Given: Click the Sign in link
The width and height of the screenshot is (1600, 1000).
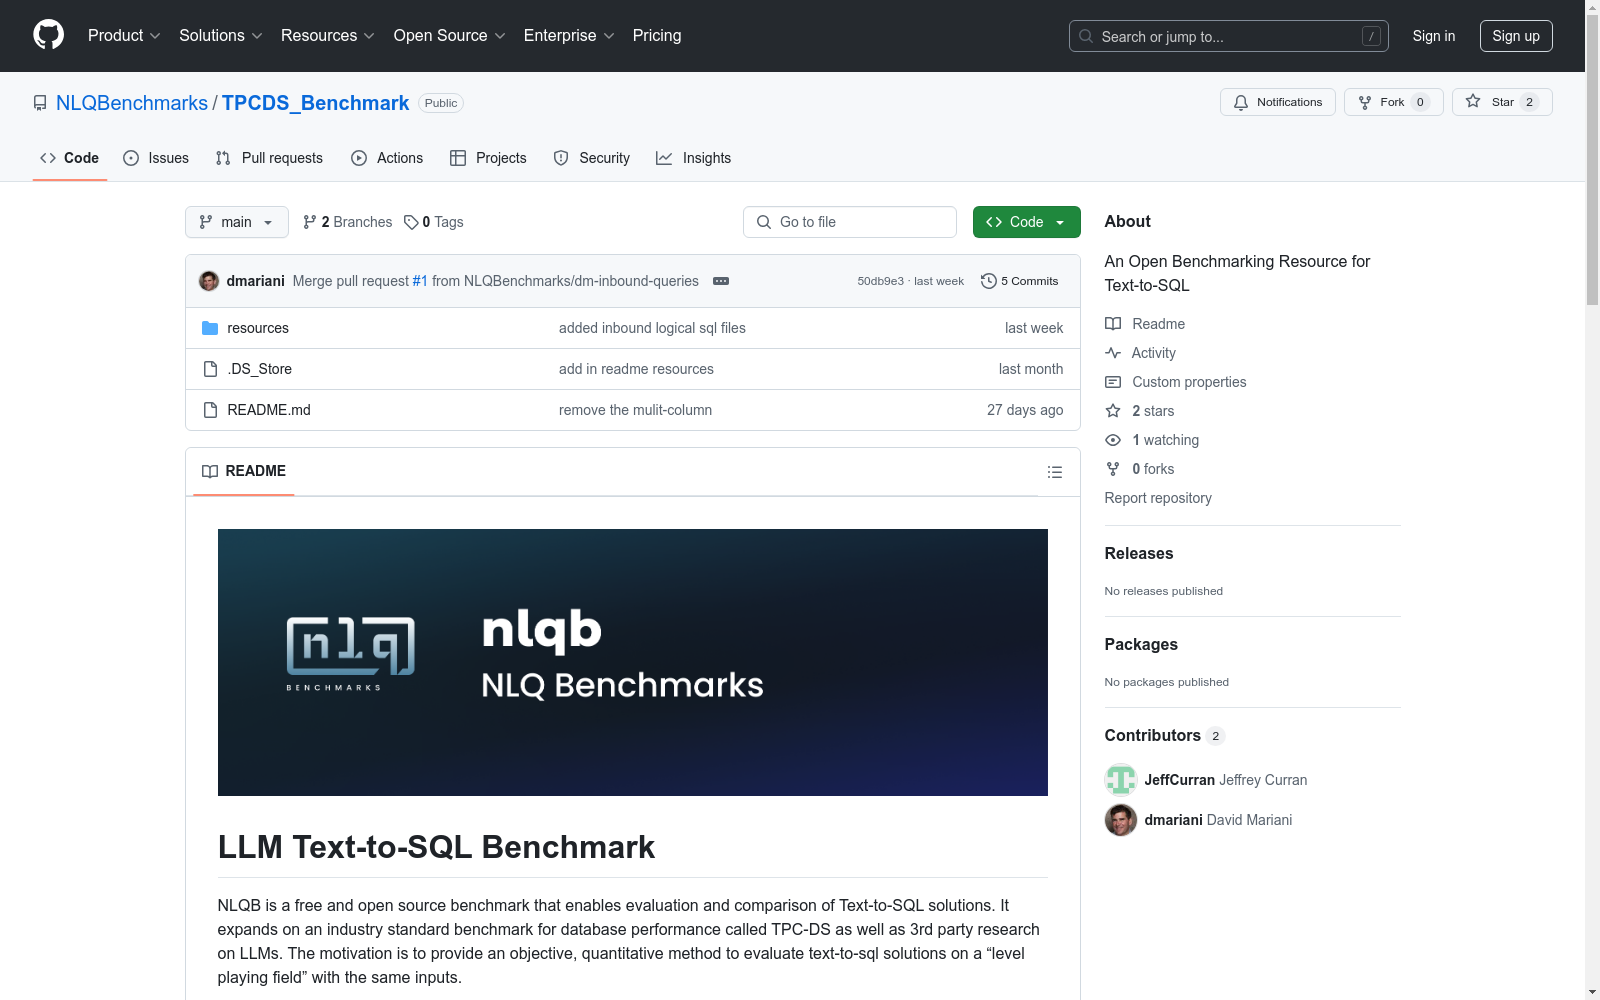Looking at the screenshot, I should click(x=1433, y=36).
